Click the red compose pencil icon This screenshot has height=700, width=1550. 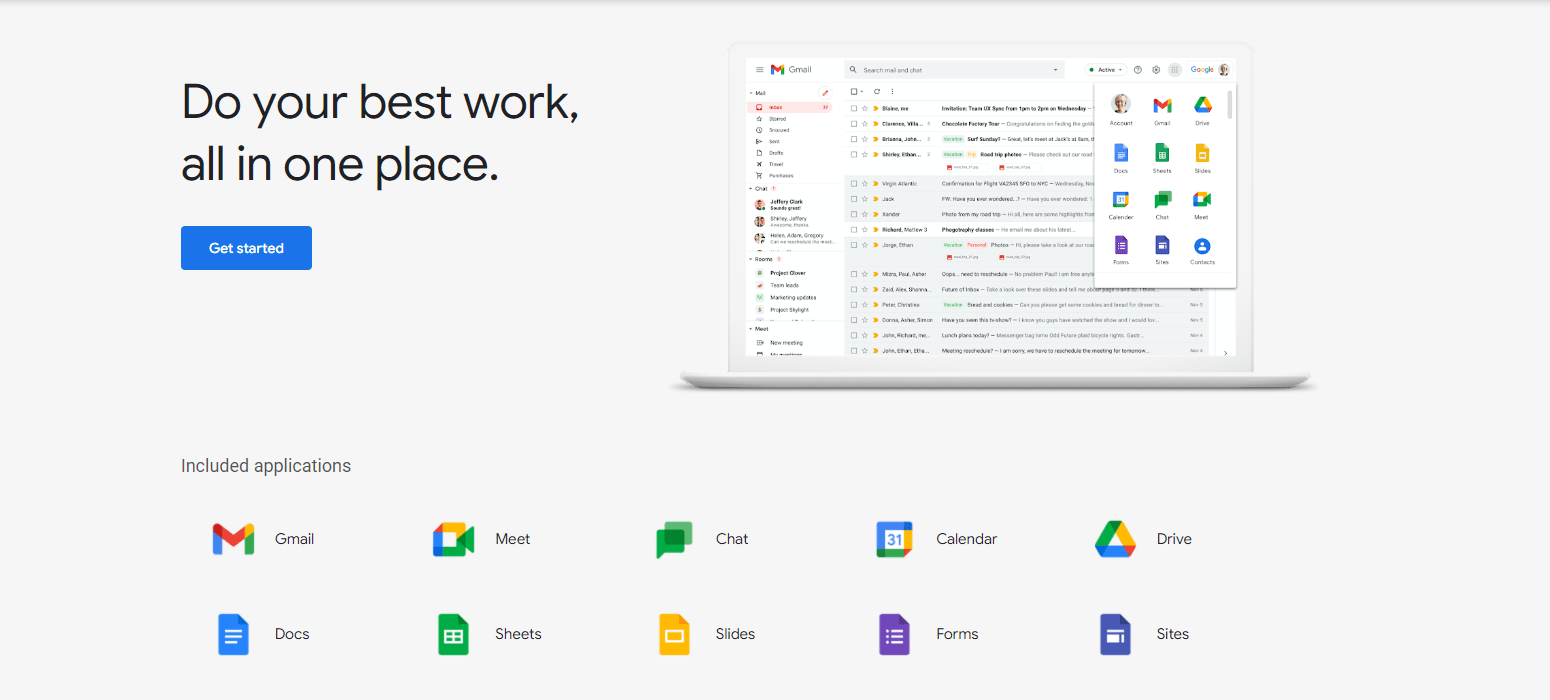coord(825,93)
